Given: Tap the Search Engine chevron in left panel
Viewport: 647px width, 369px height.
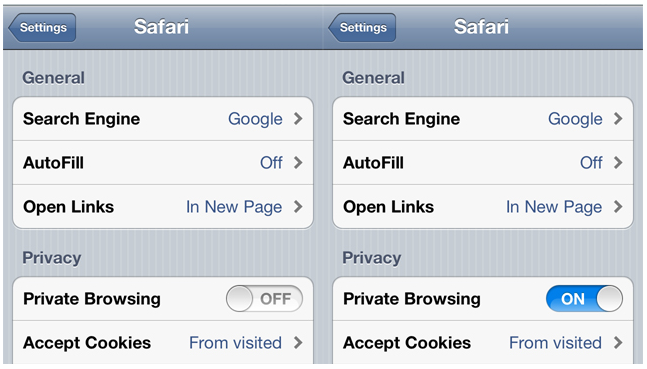Looking at the screenshot, I should coord(298,119).
